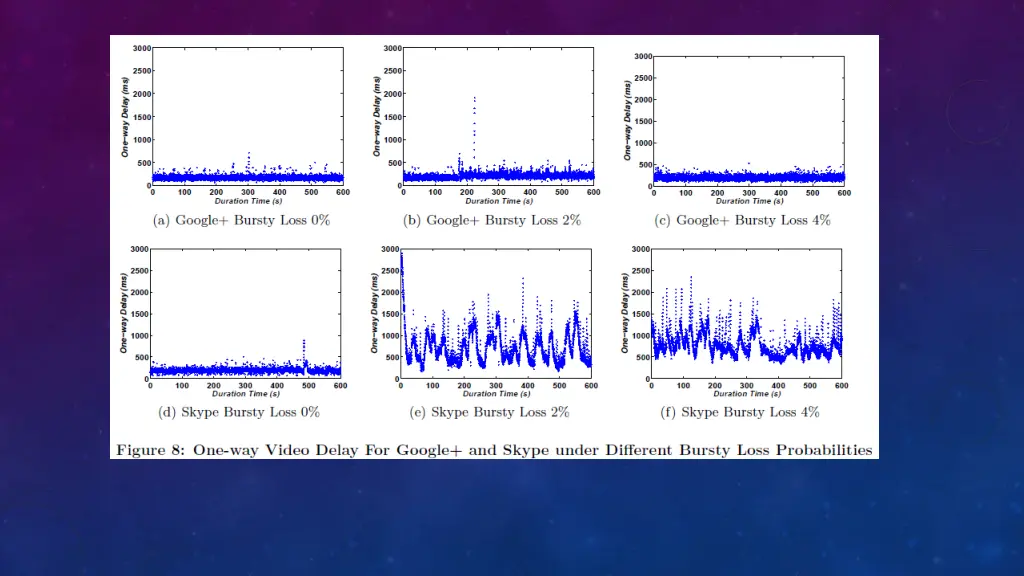
Task: Click 'Duration Time (s)' label under plot (b)
Action: coord(499,201)
